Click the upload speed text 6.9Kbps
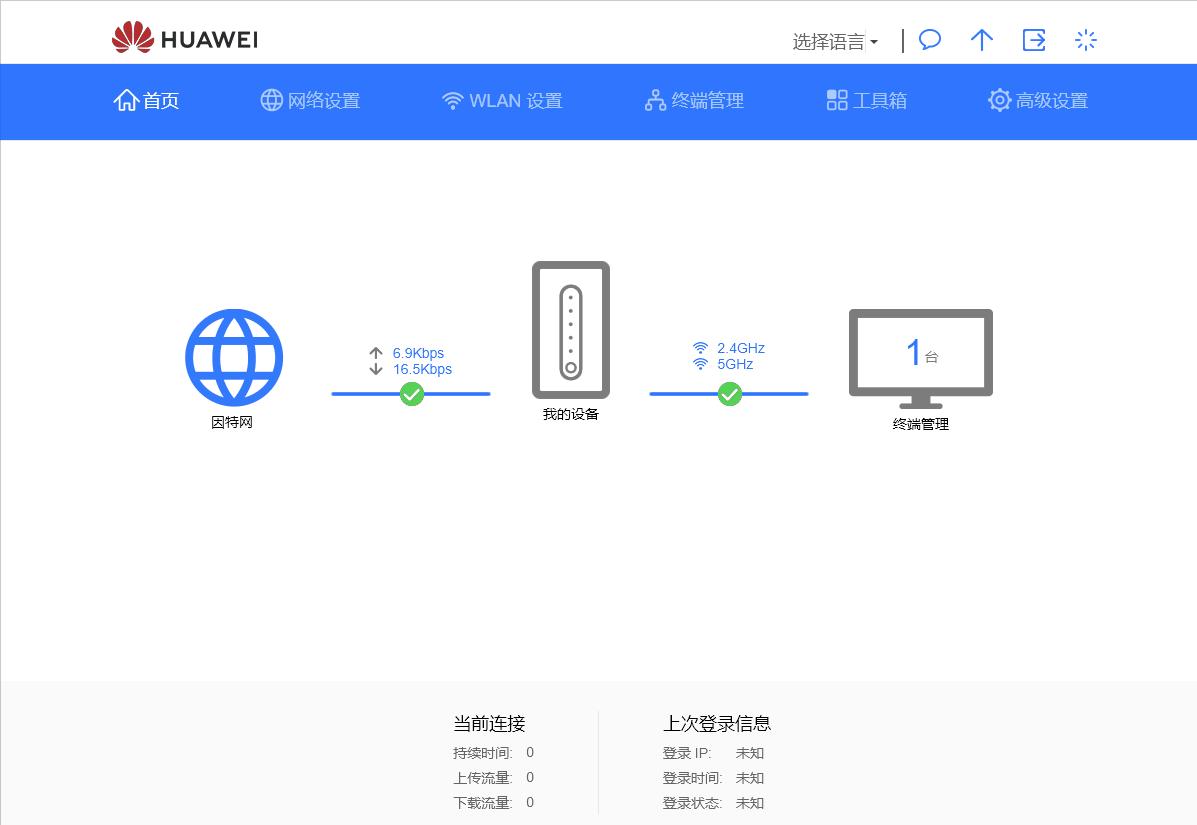The image size is (1197, 825). (418, 353)
